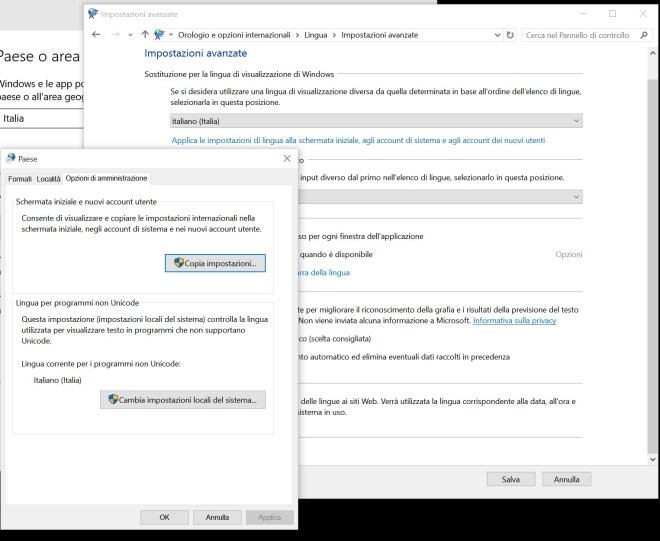Screen dimensions: 660x541
Task: Minimize Impostazioni avanzate window
Action: [583, 14]
